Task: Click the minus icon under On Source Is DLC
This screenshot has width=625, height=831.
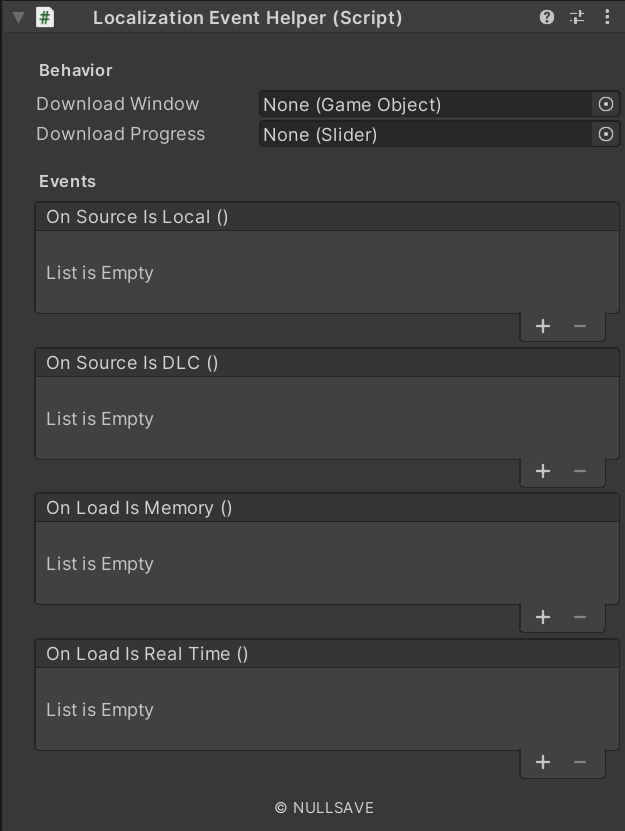Action: click(x=580, y=471)
